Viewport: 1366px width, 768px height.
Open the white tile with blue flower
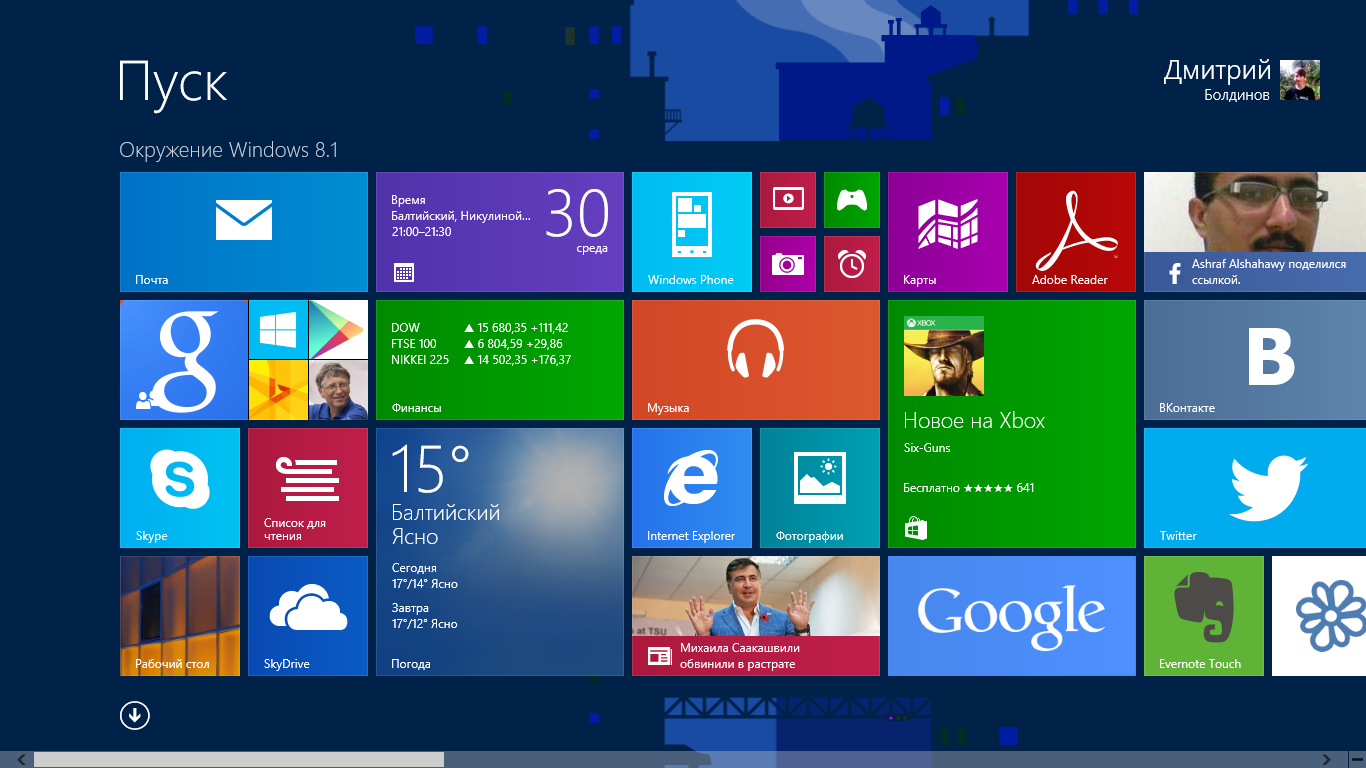[x=1319, y=616]
